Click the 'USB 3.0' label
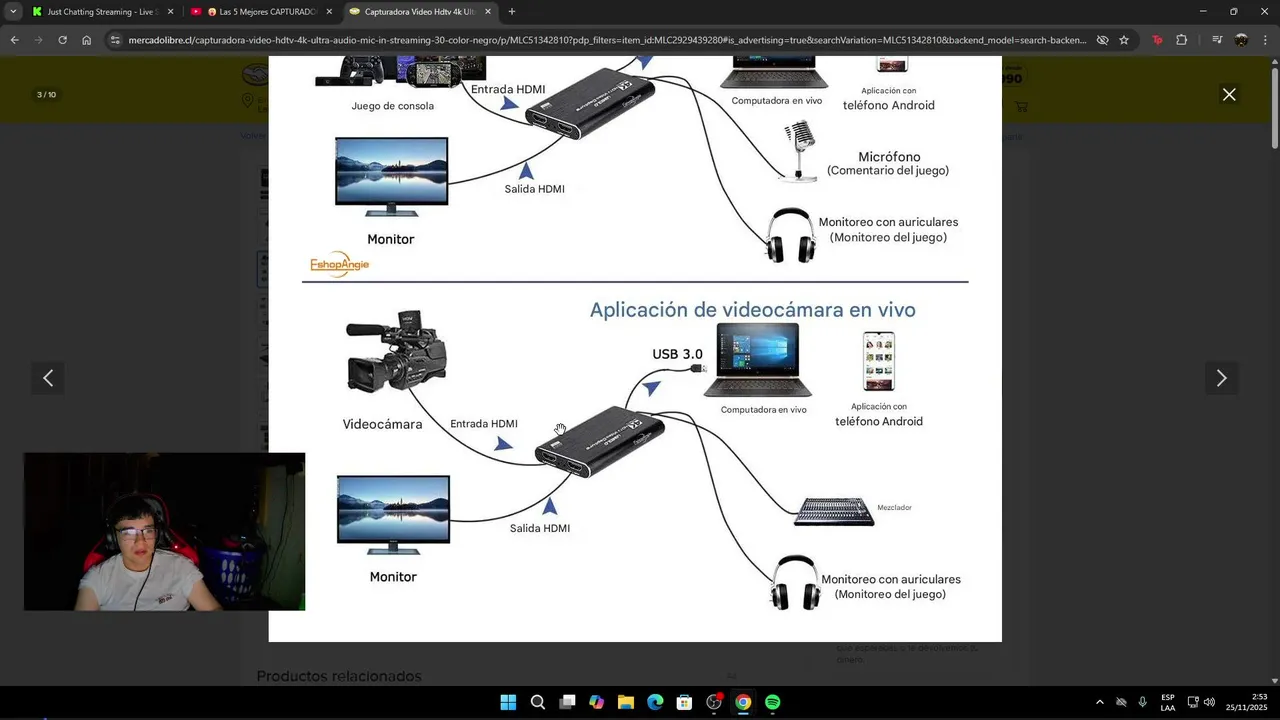The width and height of the screenshot is (1280, 720). 677,354
